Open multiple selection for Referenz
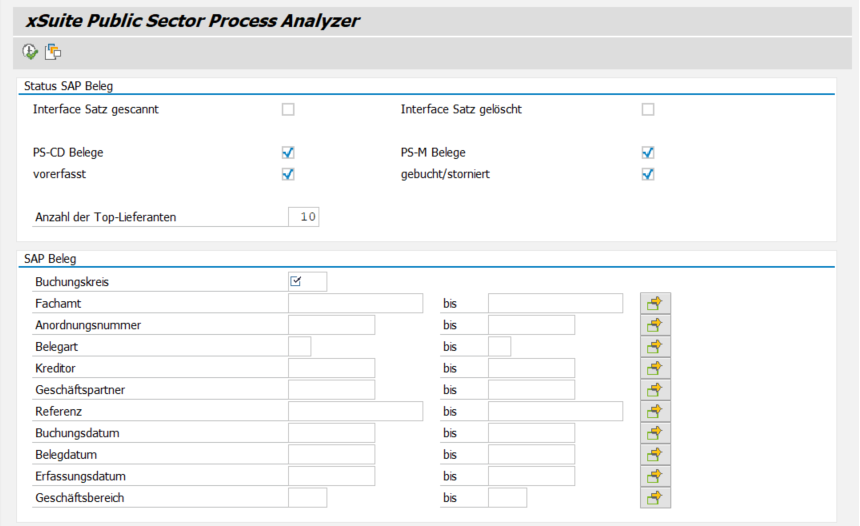The image size is (860, 526). [655, 411]
